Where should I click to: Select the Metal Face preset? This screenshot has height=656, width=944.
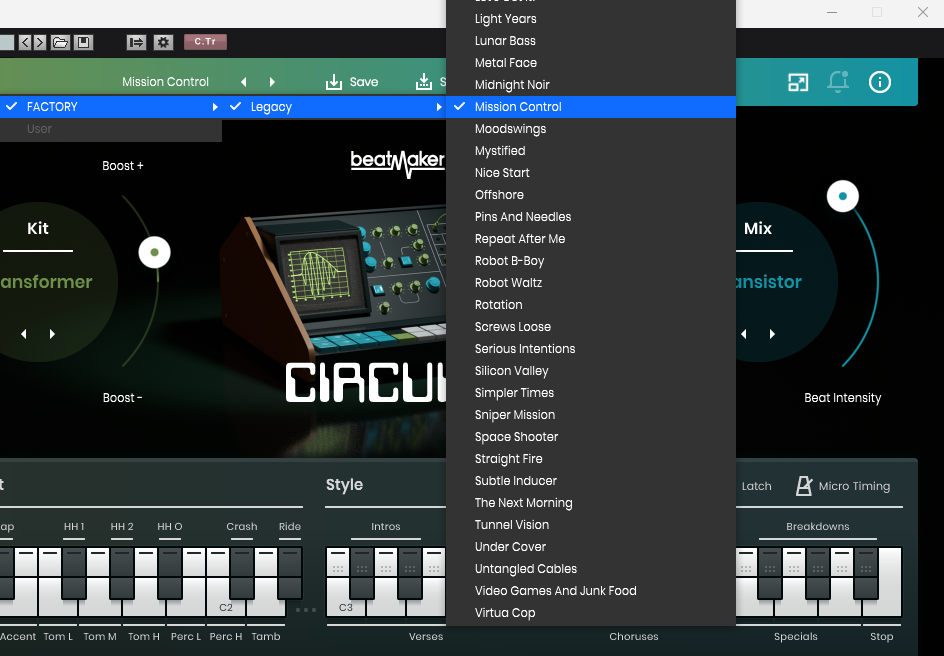coord(591,63)
